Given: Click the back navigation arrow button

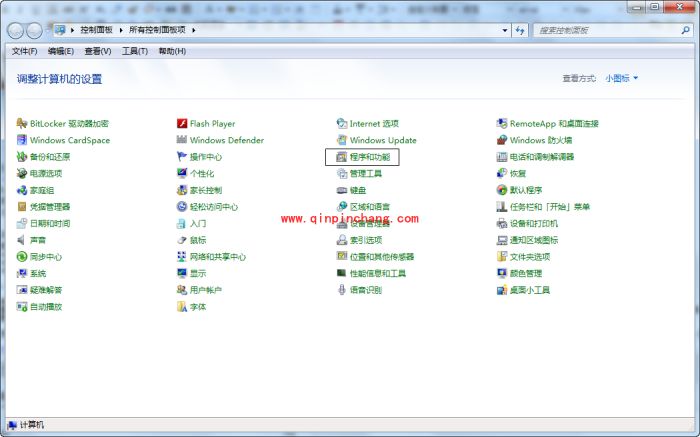Looking at the screenshot, I should (x=17, y=30).
